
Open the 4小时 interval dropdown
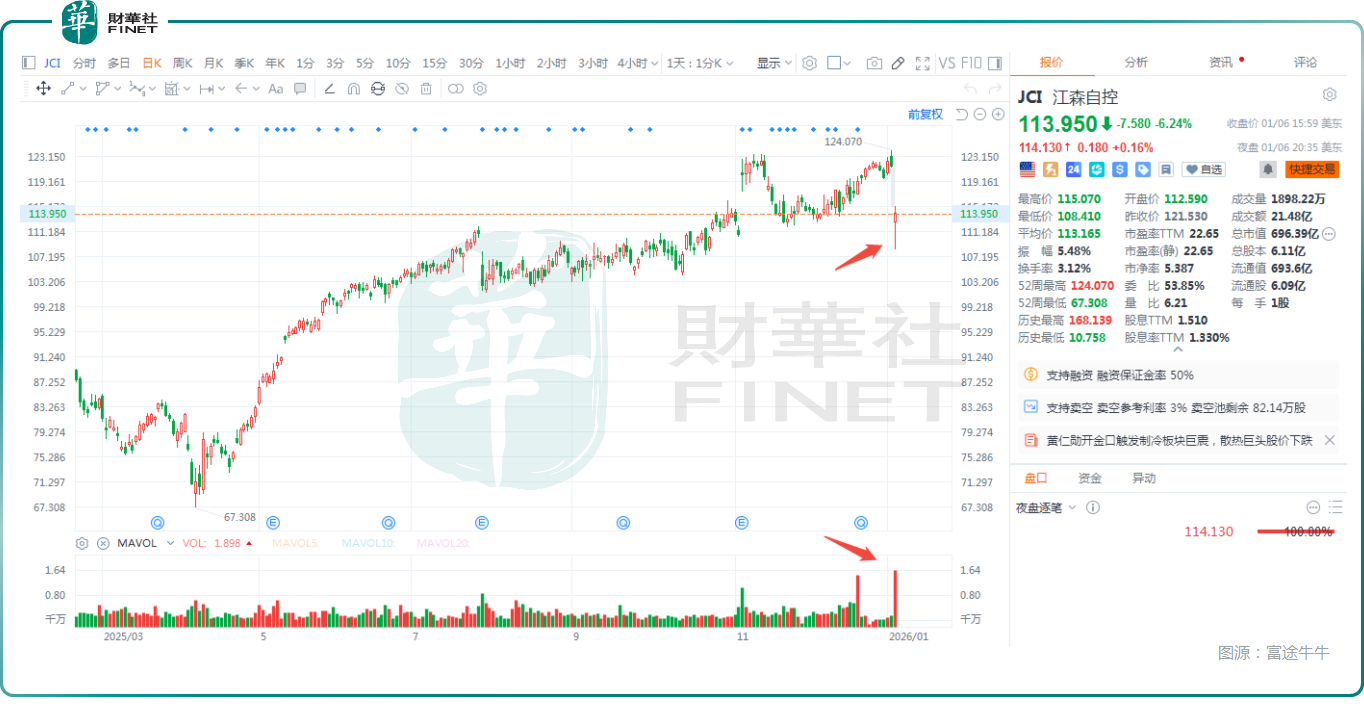click(637, 63)
